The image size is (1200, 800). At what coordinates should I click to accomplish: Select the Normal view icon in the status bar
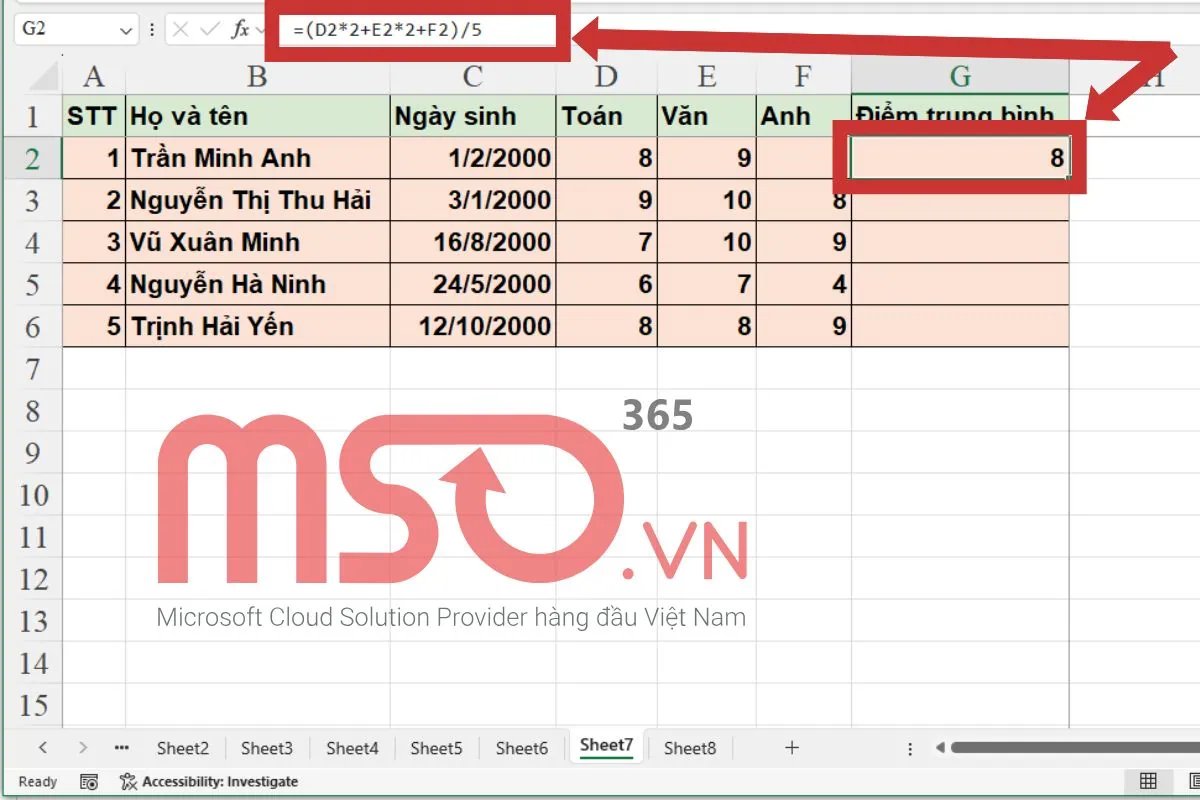(1146, 782)
